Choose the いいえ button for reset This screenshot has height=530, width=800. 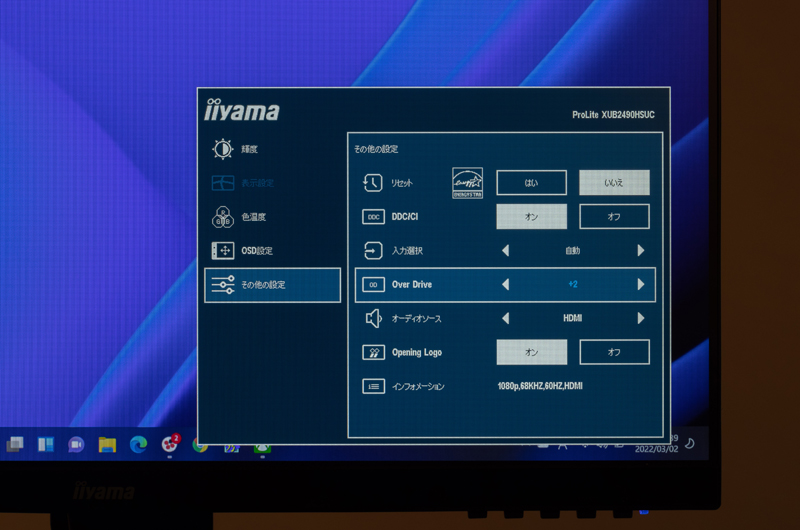[x=614, y=183]
